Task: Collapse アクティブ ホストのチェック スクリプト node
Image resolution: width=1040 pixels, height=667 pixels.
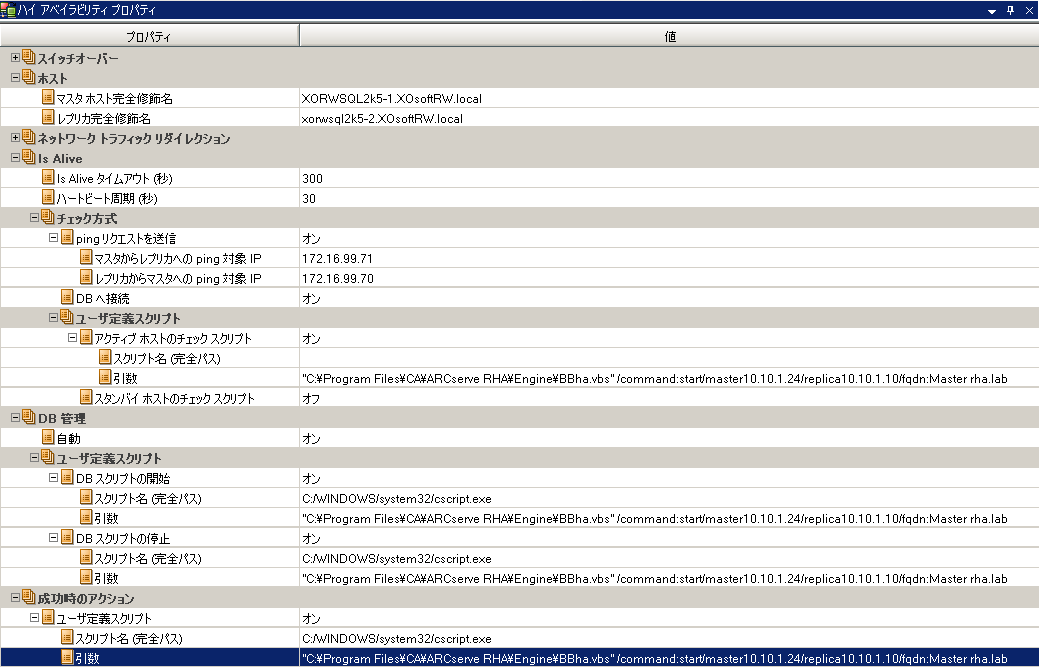Action: 72,337
